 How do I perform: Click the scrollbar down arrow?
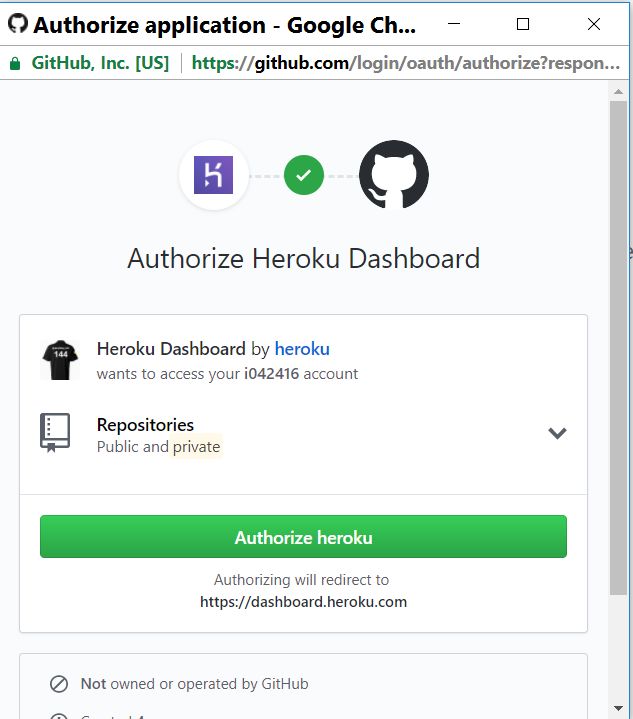pyautogui.click(x=618, y=708)
